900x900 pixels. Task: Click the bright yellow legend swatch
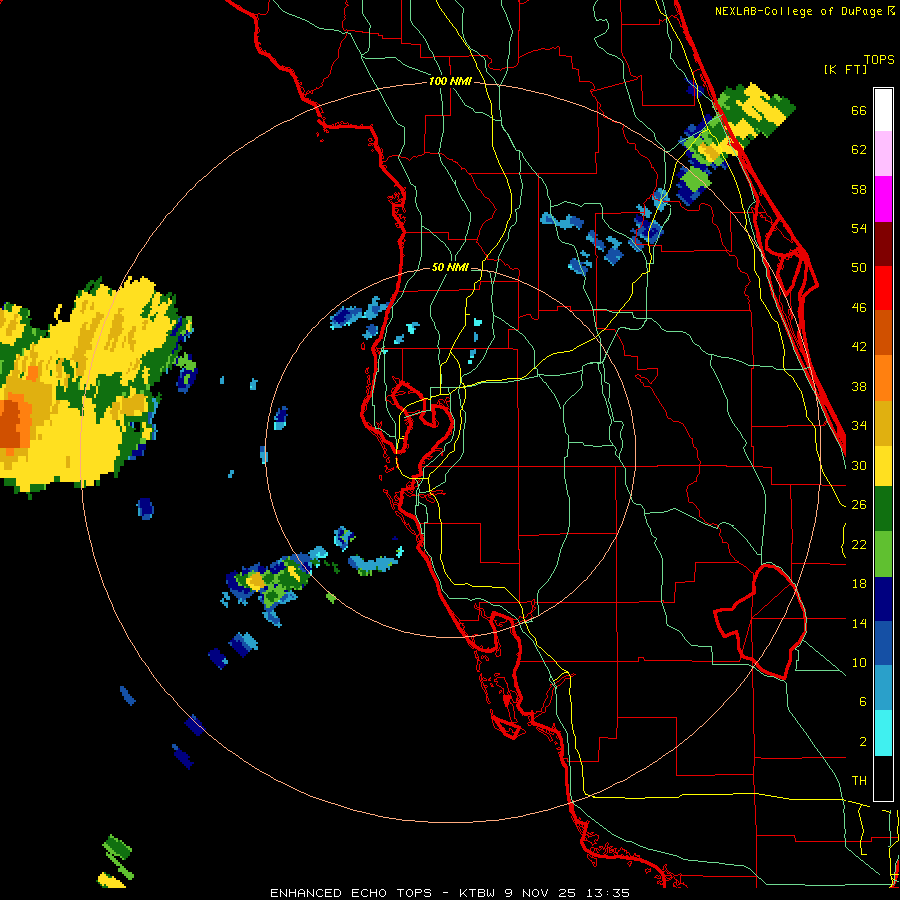(x=883, y=465)
